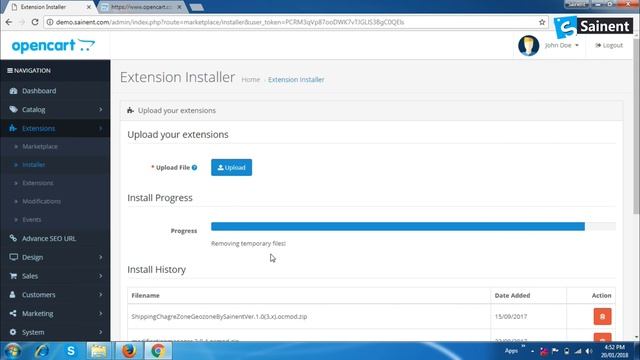The image size is (640, 360).
Task: Click the Catalog tag icon
Action: click(13, 109)
